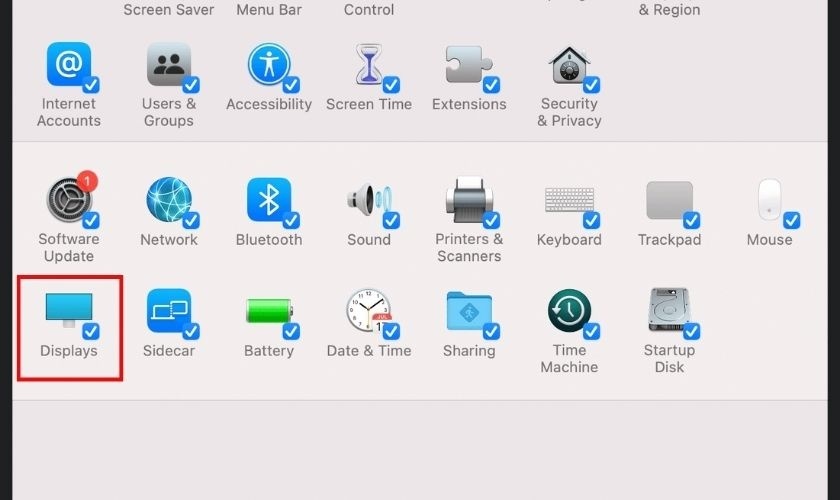Uncheck the Keyboard pane checkbox
Screen dimensions: 840x500
[591, 220]
